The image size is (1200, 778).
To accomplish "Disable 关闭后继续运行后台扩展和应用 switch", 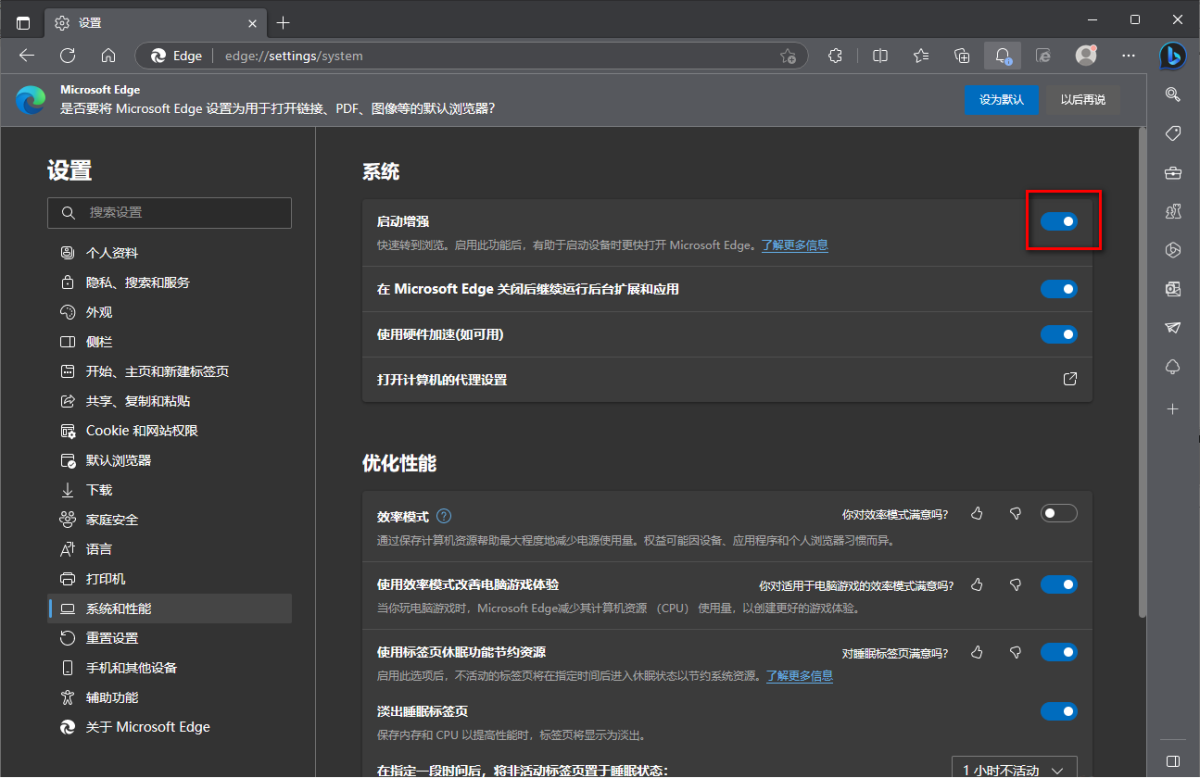I will click(x=1059, y=289).
